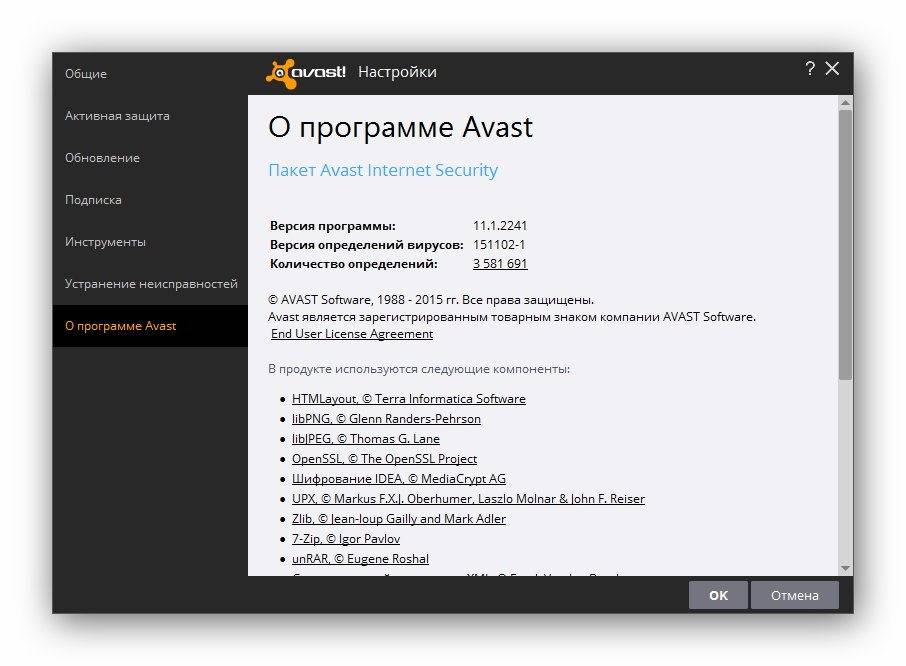Open libJPEG Thomas G. Lane link
This screenshot has width=906, height=666.
[366, 439]
